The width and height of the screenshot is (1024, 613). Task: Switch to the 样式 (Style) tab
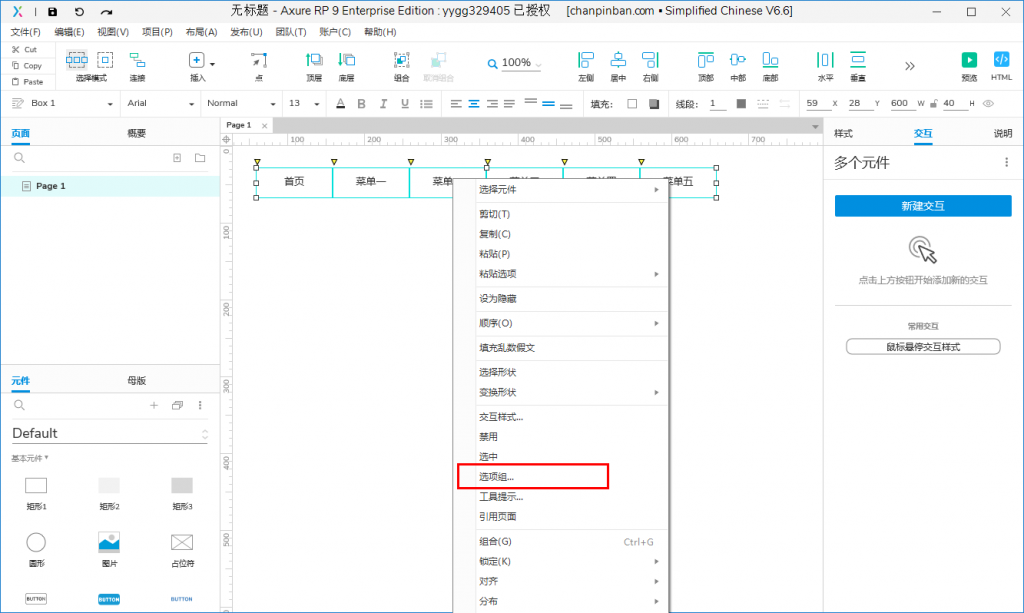tap(843, 133)
